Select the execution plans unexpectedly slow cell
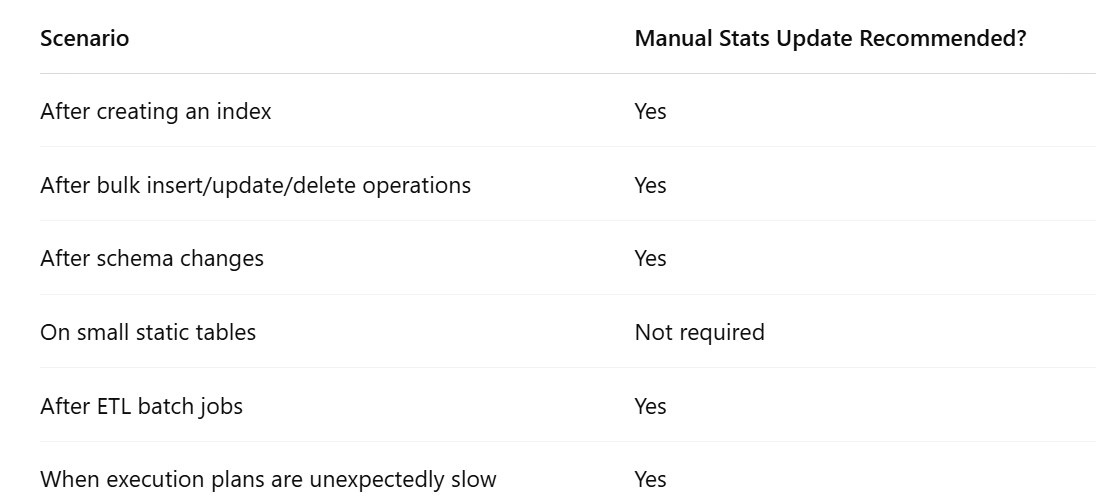1111x496 pixels. coord(268,479)
